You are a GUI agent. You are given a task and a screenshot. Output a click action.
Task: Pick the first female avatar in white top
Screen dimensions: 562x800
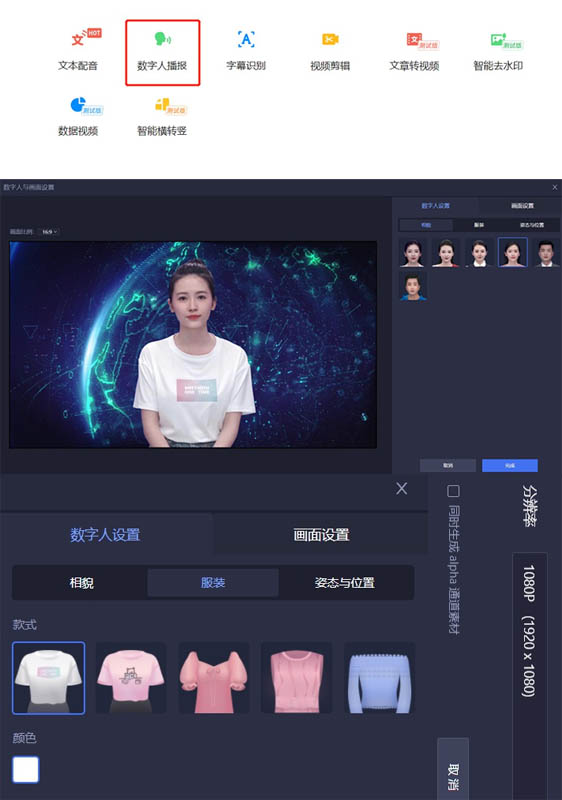[x=413, y=253]
